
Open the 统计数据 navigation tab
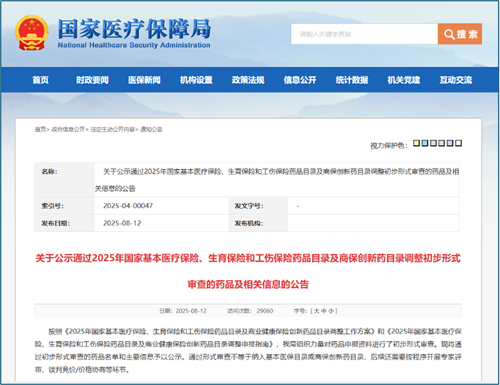click(352, 80)
